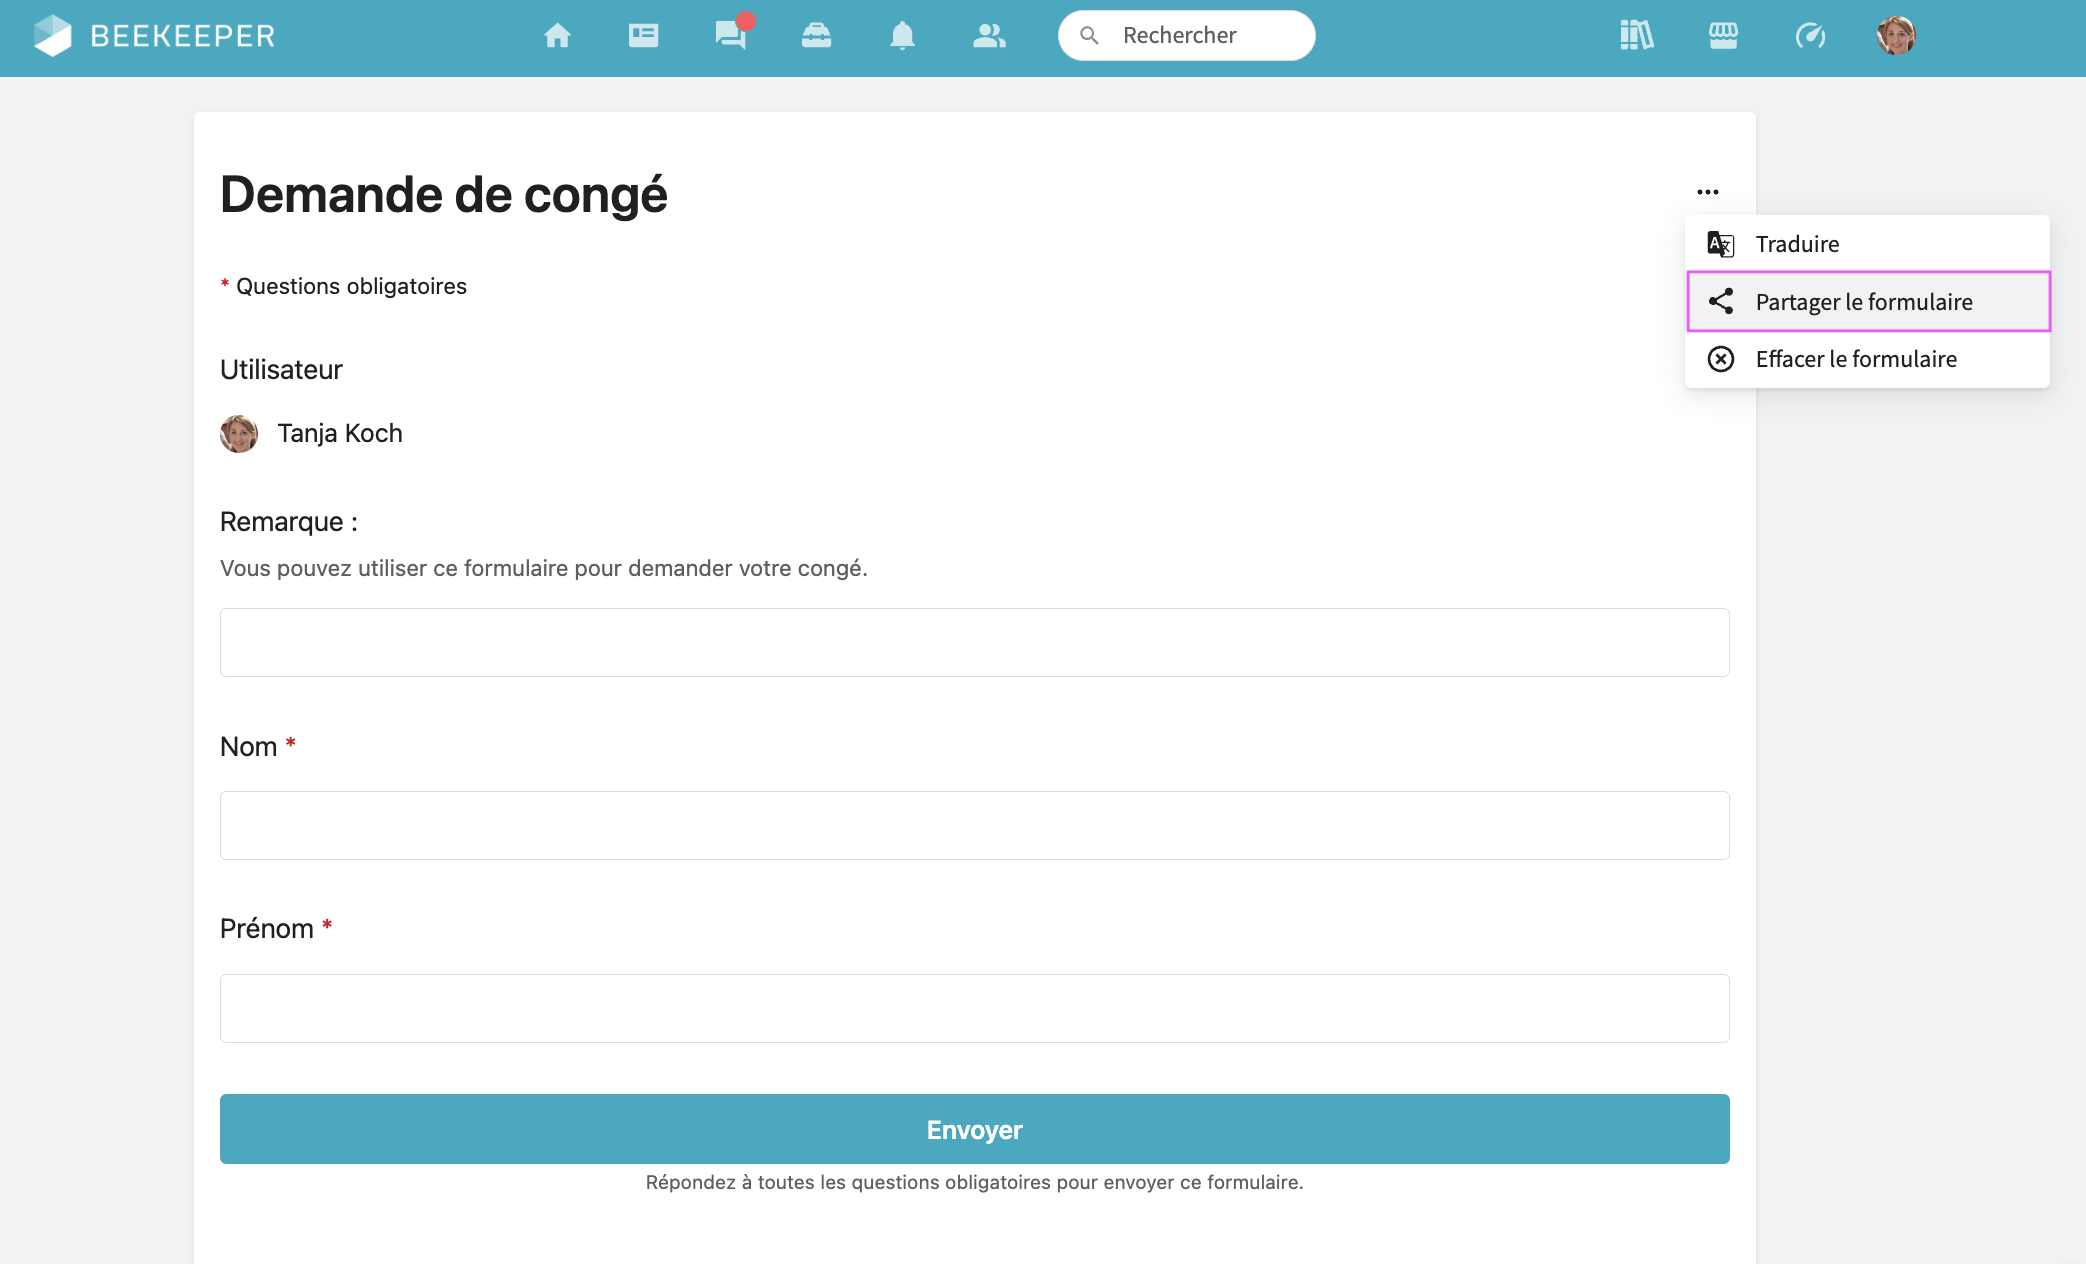Image resolution: width=2086 pixels, height=1264 pixels.
Task: Click inside the Nom input field
Action: pyautogui.click(x=974, y=825)
